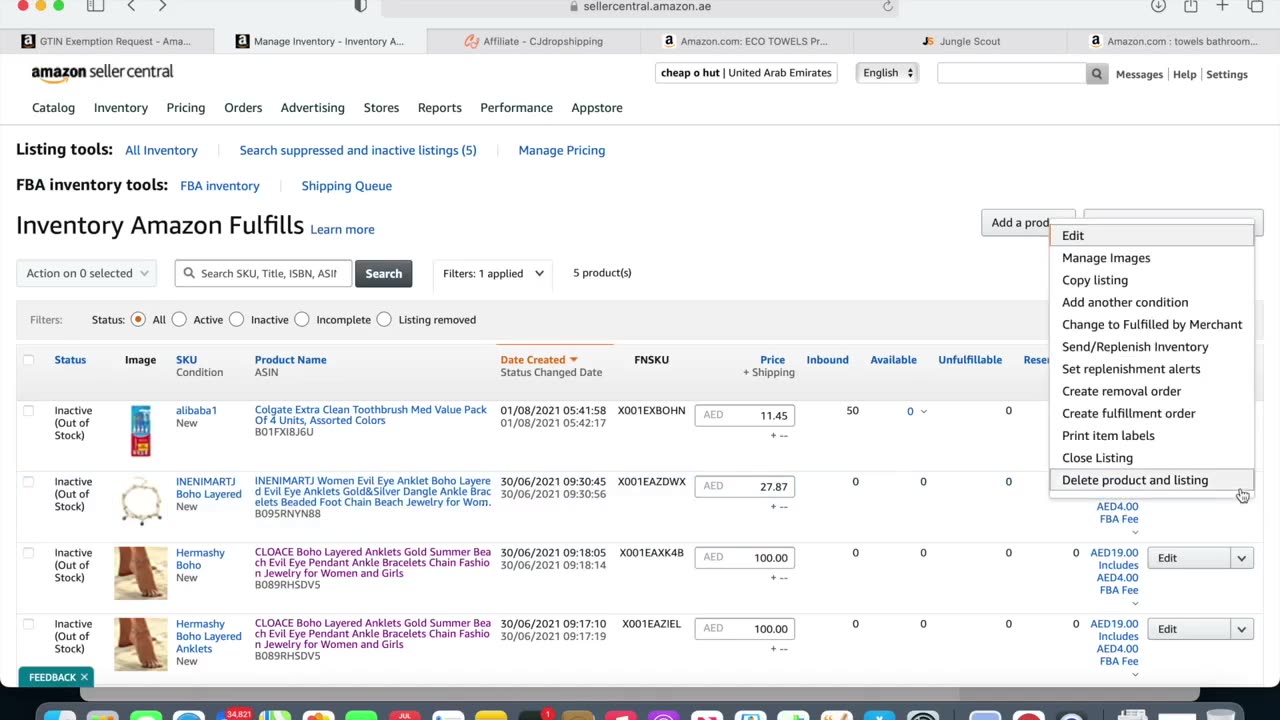Click the Learn more link
Screen dimensions: 1280x720
pos(342,229)
